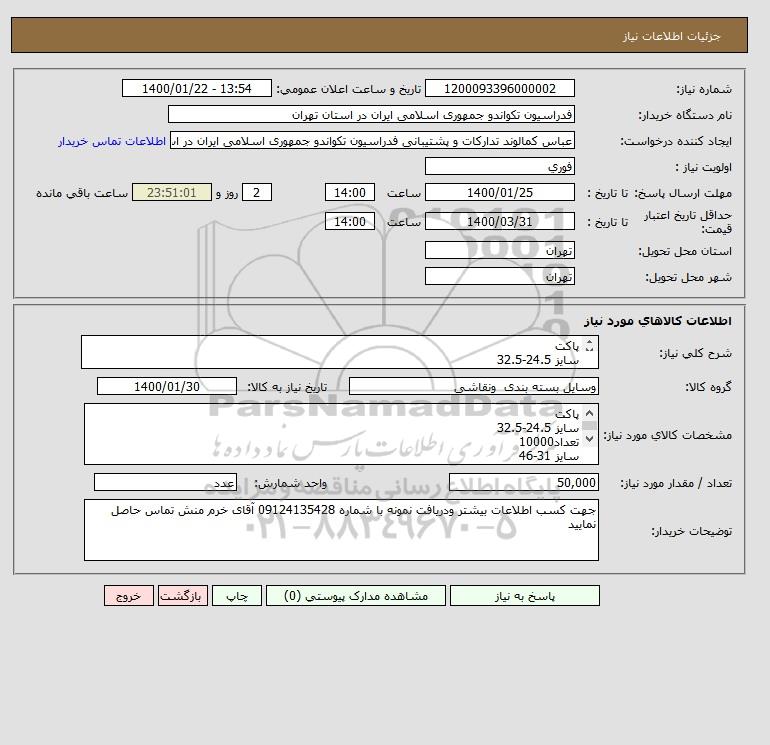Click the استان محل تحویل field تهران
The width and height of the screenshot is (770, 745).
(x=499, y=250)
